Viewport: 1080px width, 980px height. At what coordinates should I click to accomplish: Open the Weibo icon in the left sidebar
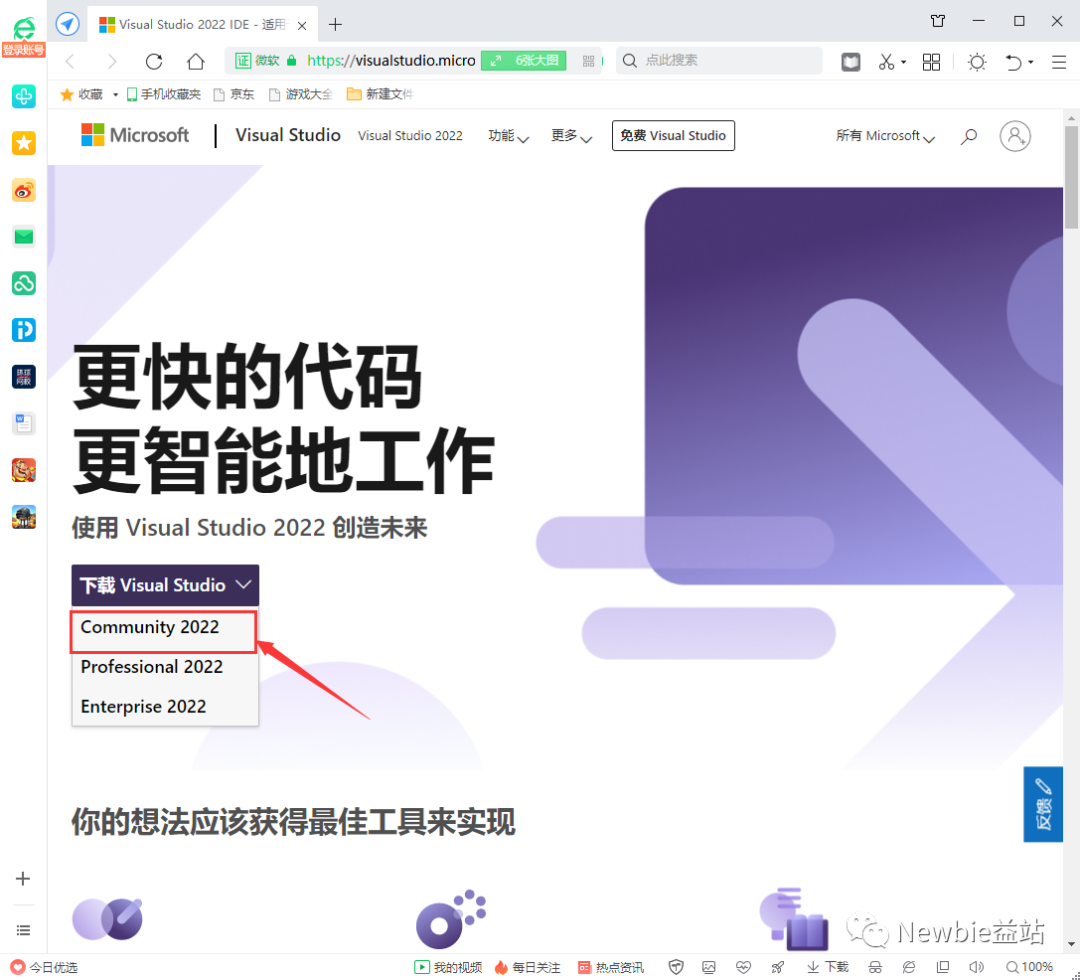tap(24, 190)
